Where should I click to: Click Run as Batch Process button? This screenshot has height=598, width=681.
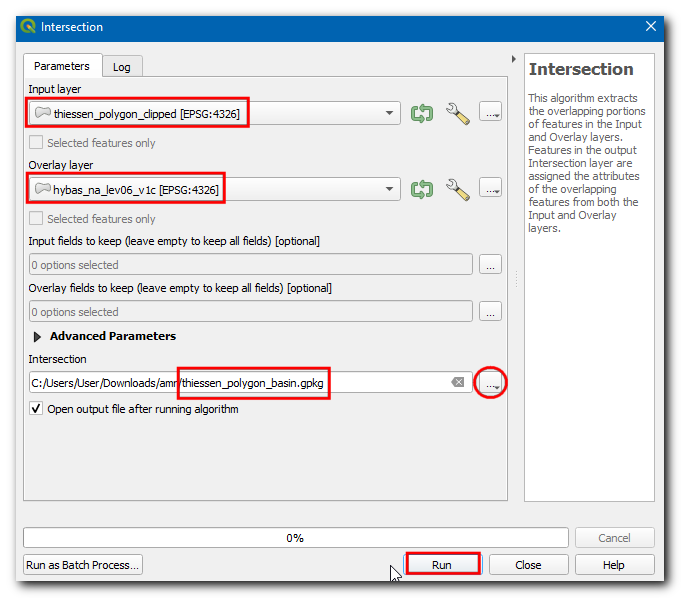83,565
